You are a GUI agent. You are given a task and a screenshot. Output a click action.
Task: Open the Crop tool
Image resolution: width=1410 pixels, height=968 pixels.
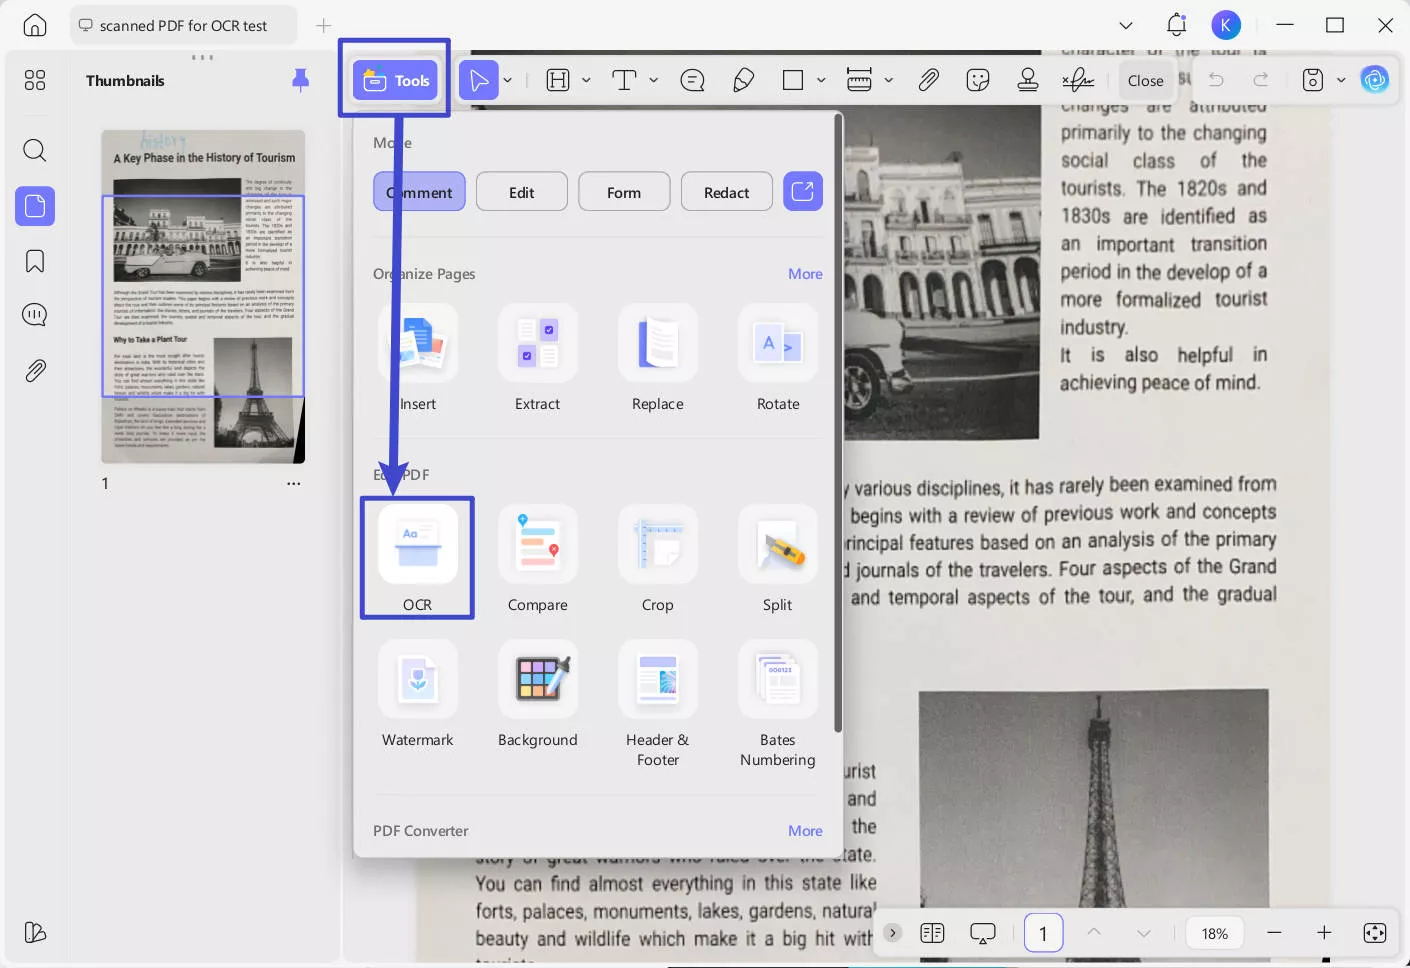tap(658, 559)
